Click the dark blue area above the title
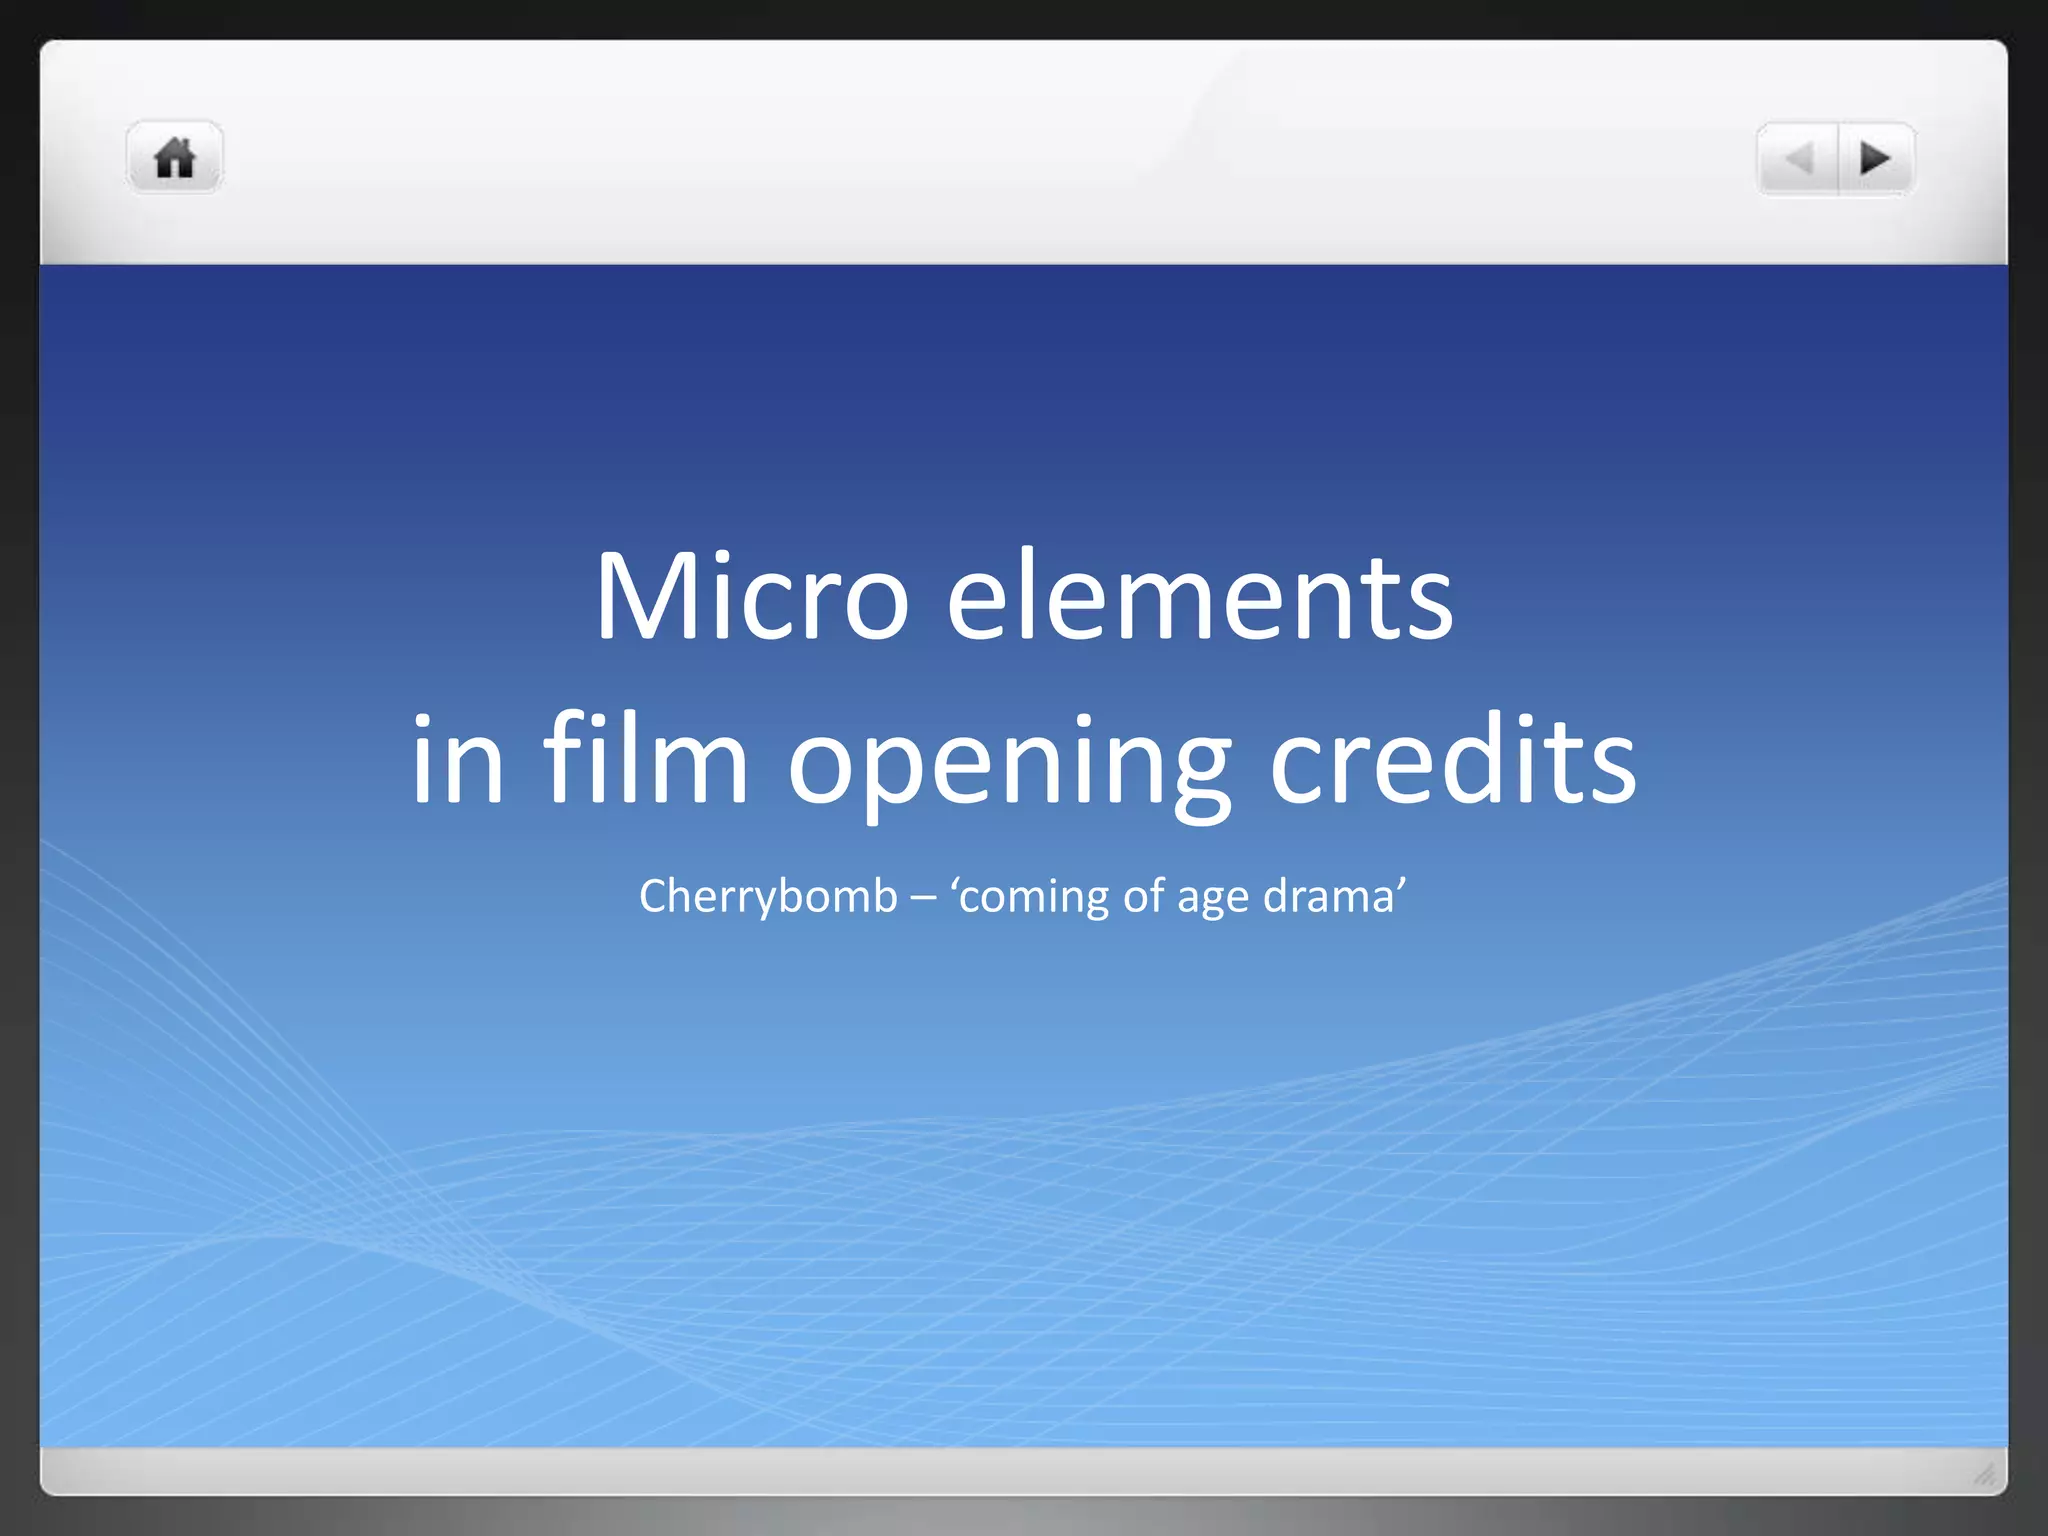This screenshot has width=2048, height=1536. tap(1023, 380)
